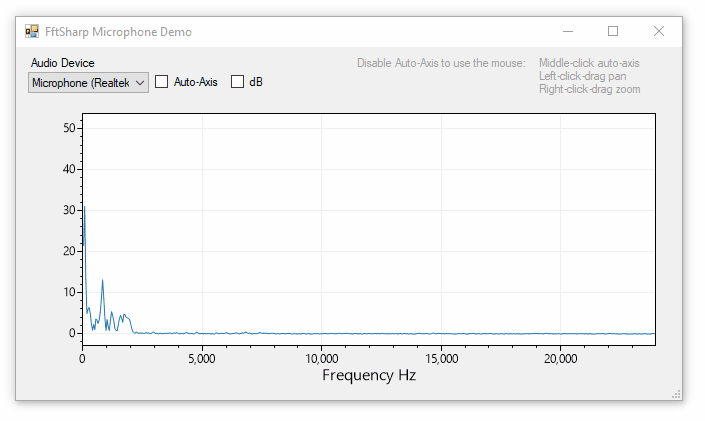Click the 50 tick label on y-axis
This screenshot has height=421, width=705.
click(x=69, y=128)
